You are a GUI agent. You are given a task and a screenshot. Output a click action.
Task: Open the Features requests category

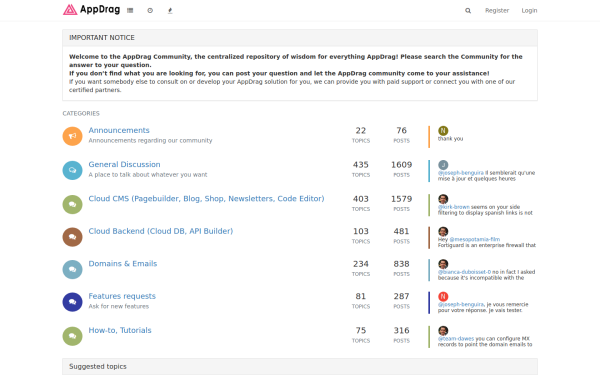(122, 296)
